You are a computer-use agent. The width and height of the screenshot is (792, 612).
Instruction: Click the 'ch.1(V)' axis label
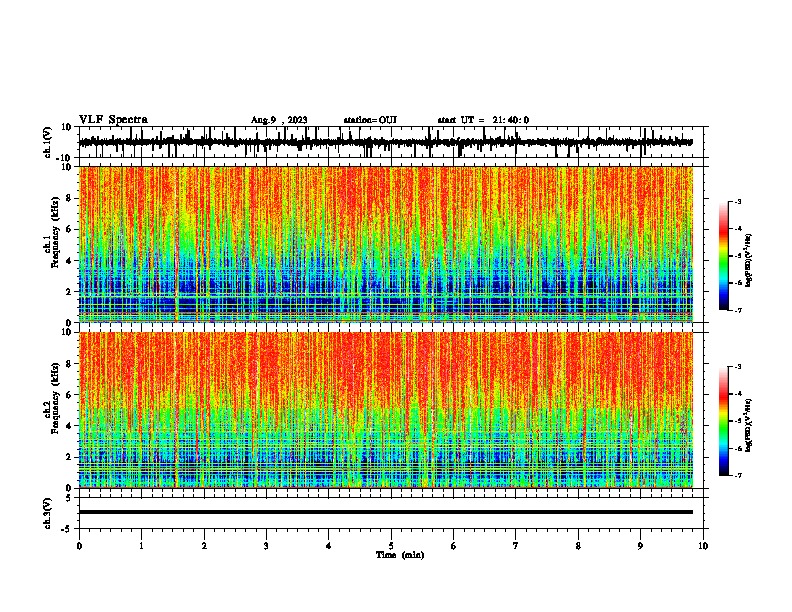pyautogui.click(x=48, y=142)
